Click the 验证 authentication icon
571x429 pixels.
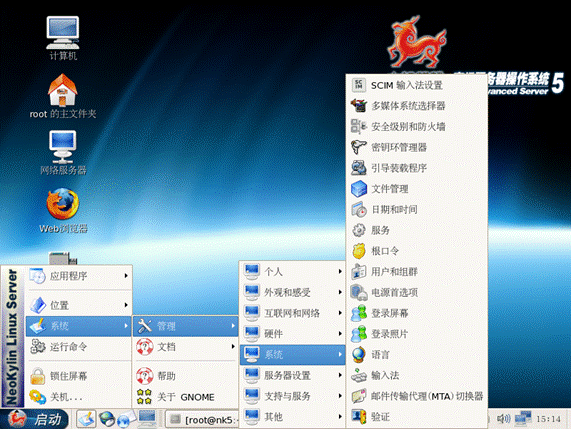(x=359, y=417)
